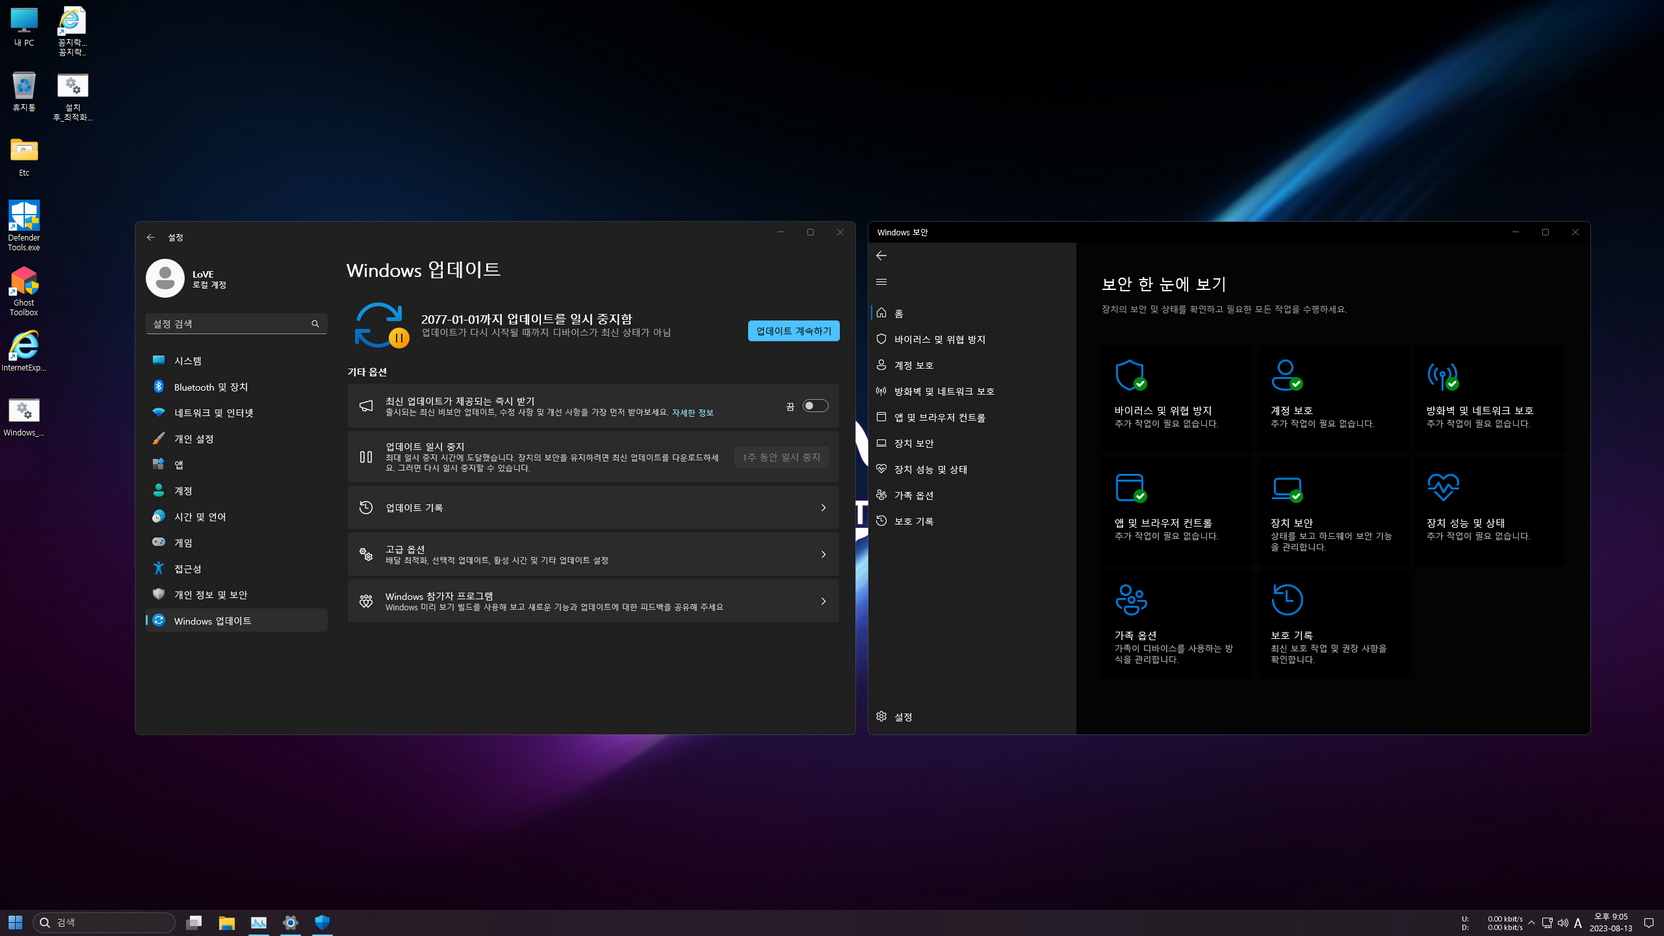Select 시간 및 언어 in the Settings sidebar
This screenshot has height=936, width=1664.
[236, 517]
